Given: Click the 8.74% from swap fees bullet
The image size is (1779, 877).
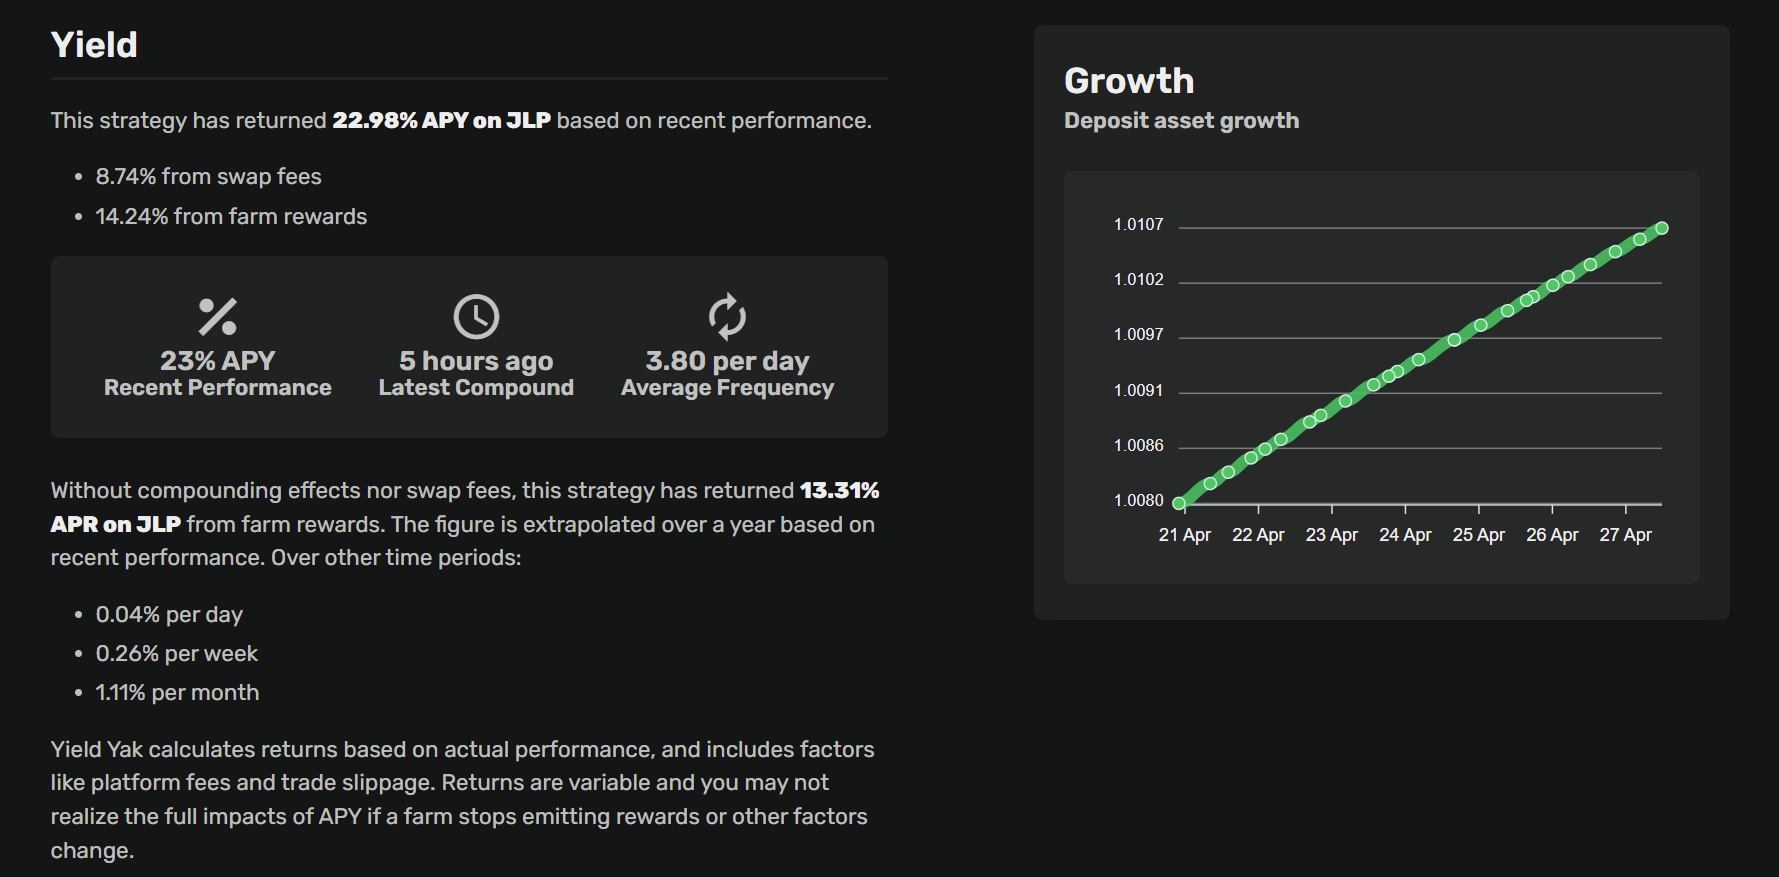Looking at the screenshot, I should (208, 177).
